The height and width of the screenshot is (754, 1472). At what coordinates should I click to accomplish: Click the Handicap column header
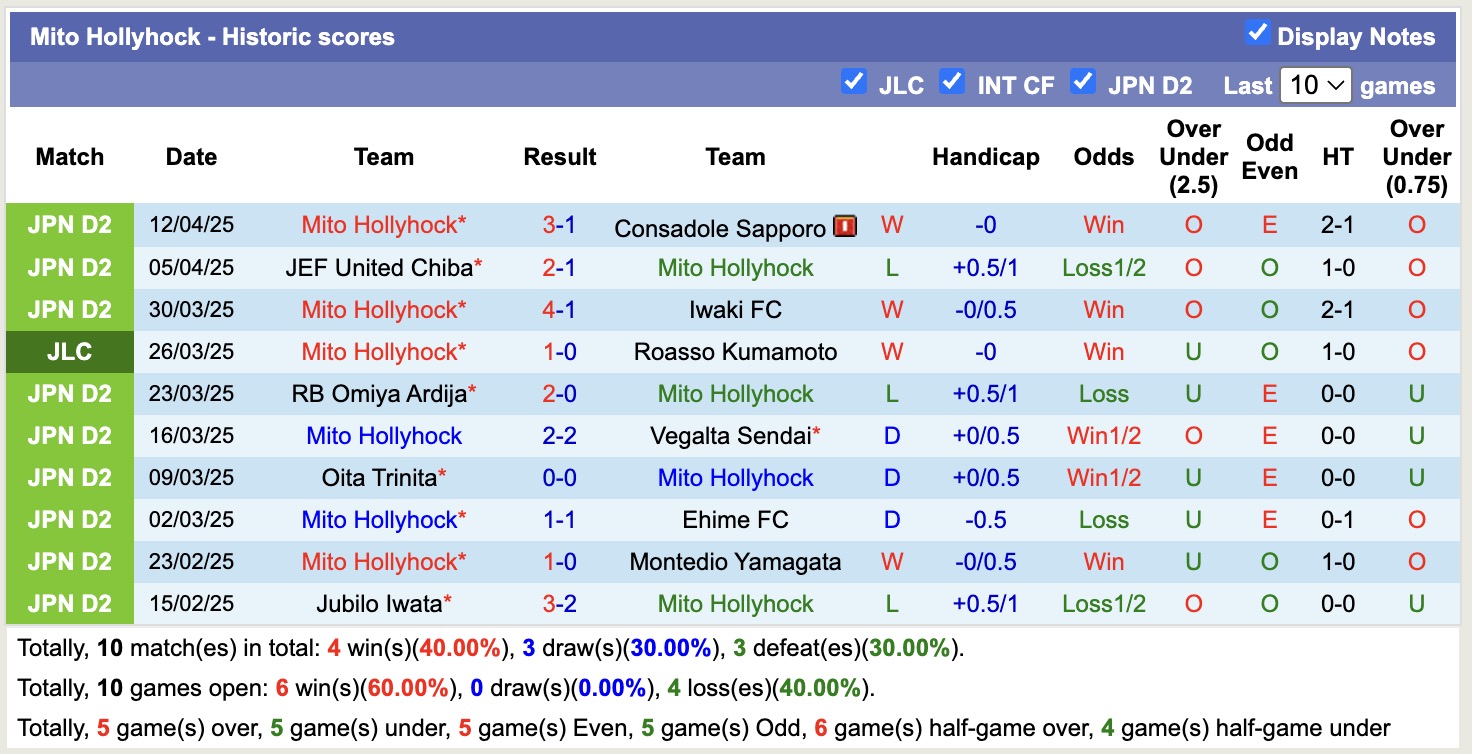pos(986,157)
